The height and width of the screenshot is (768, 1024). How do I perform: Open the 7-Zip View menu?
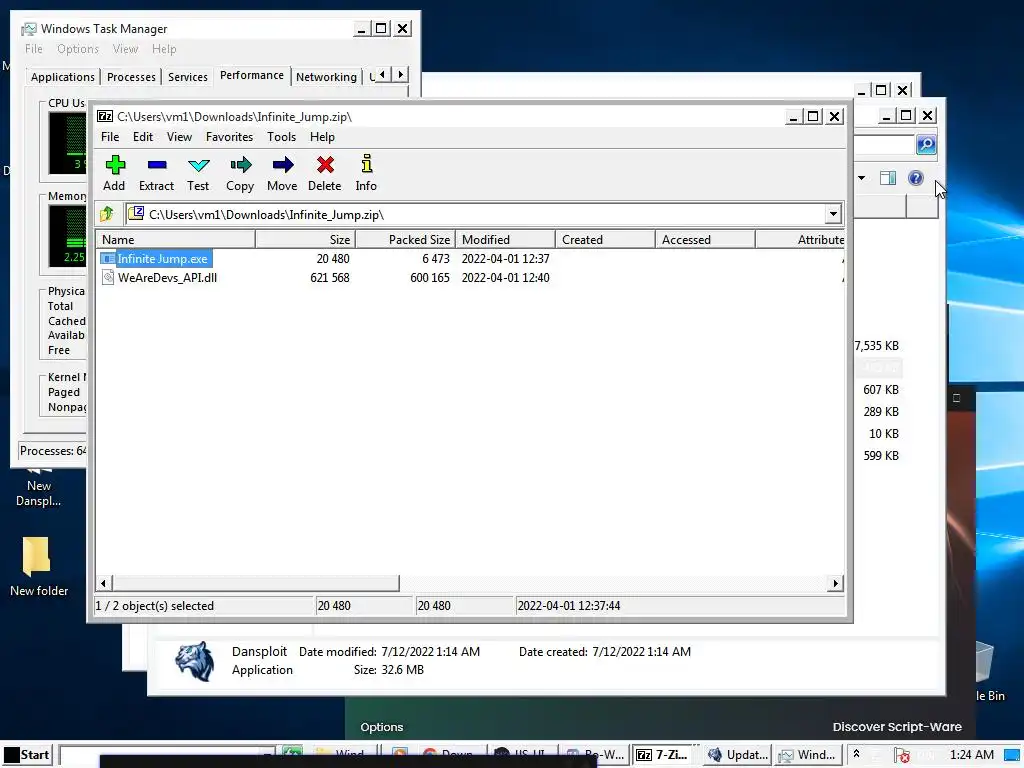pos(179,136)
